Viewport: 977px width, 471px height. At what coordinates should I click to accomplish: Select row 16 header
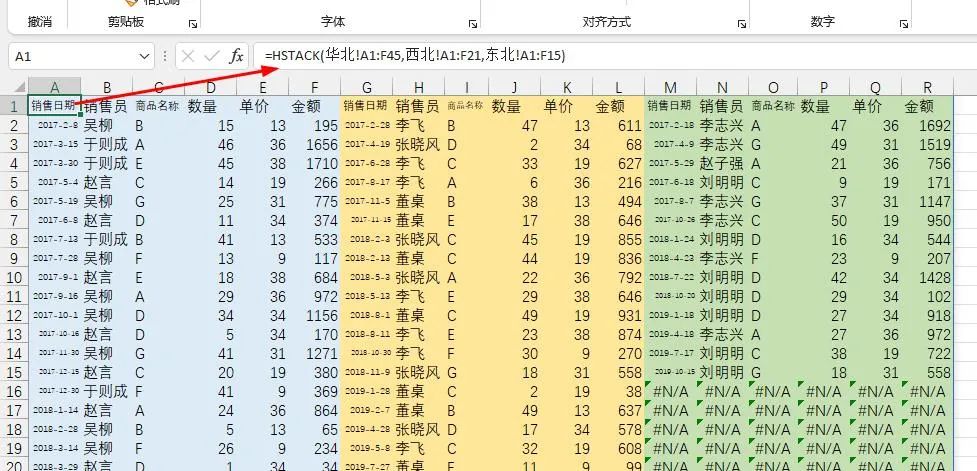coord(14,391)
